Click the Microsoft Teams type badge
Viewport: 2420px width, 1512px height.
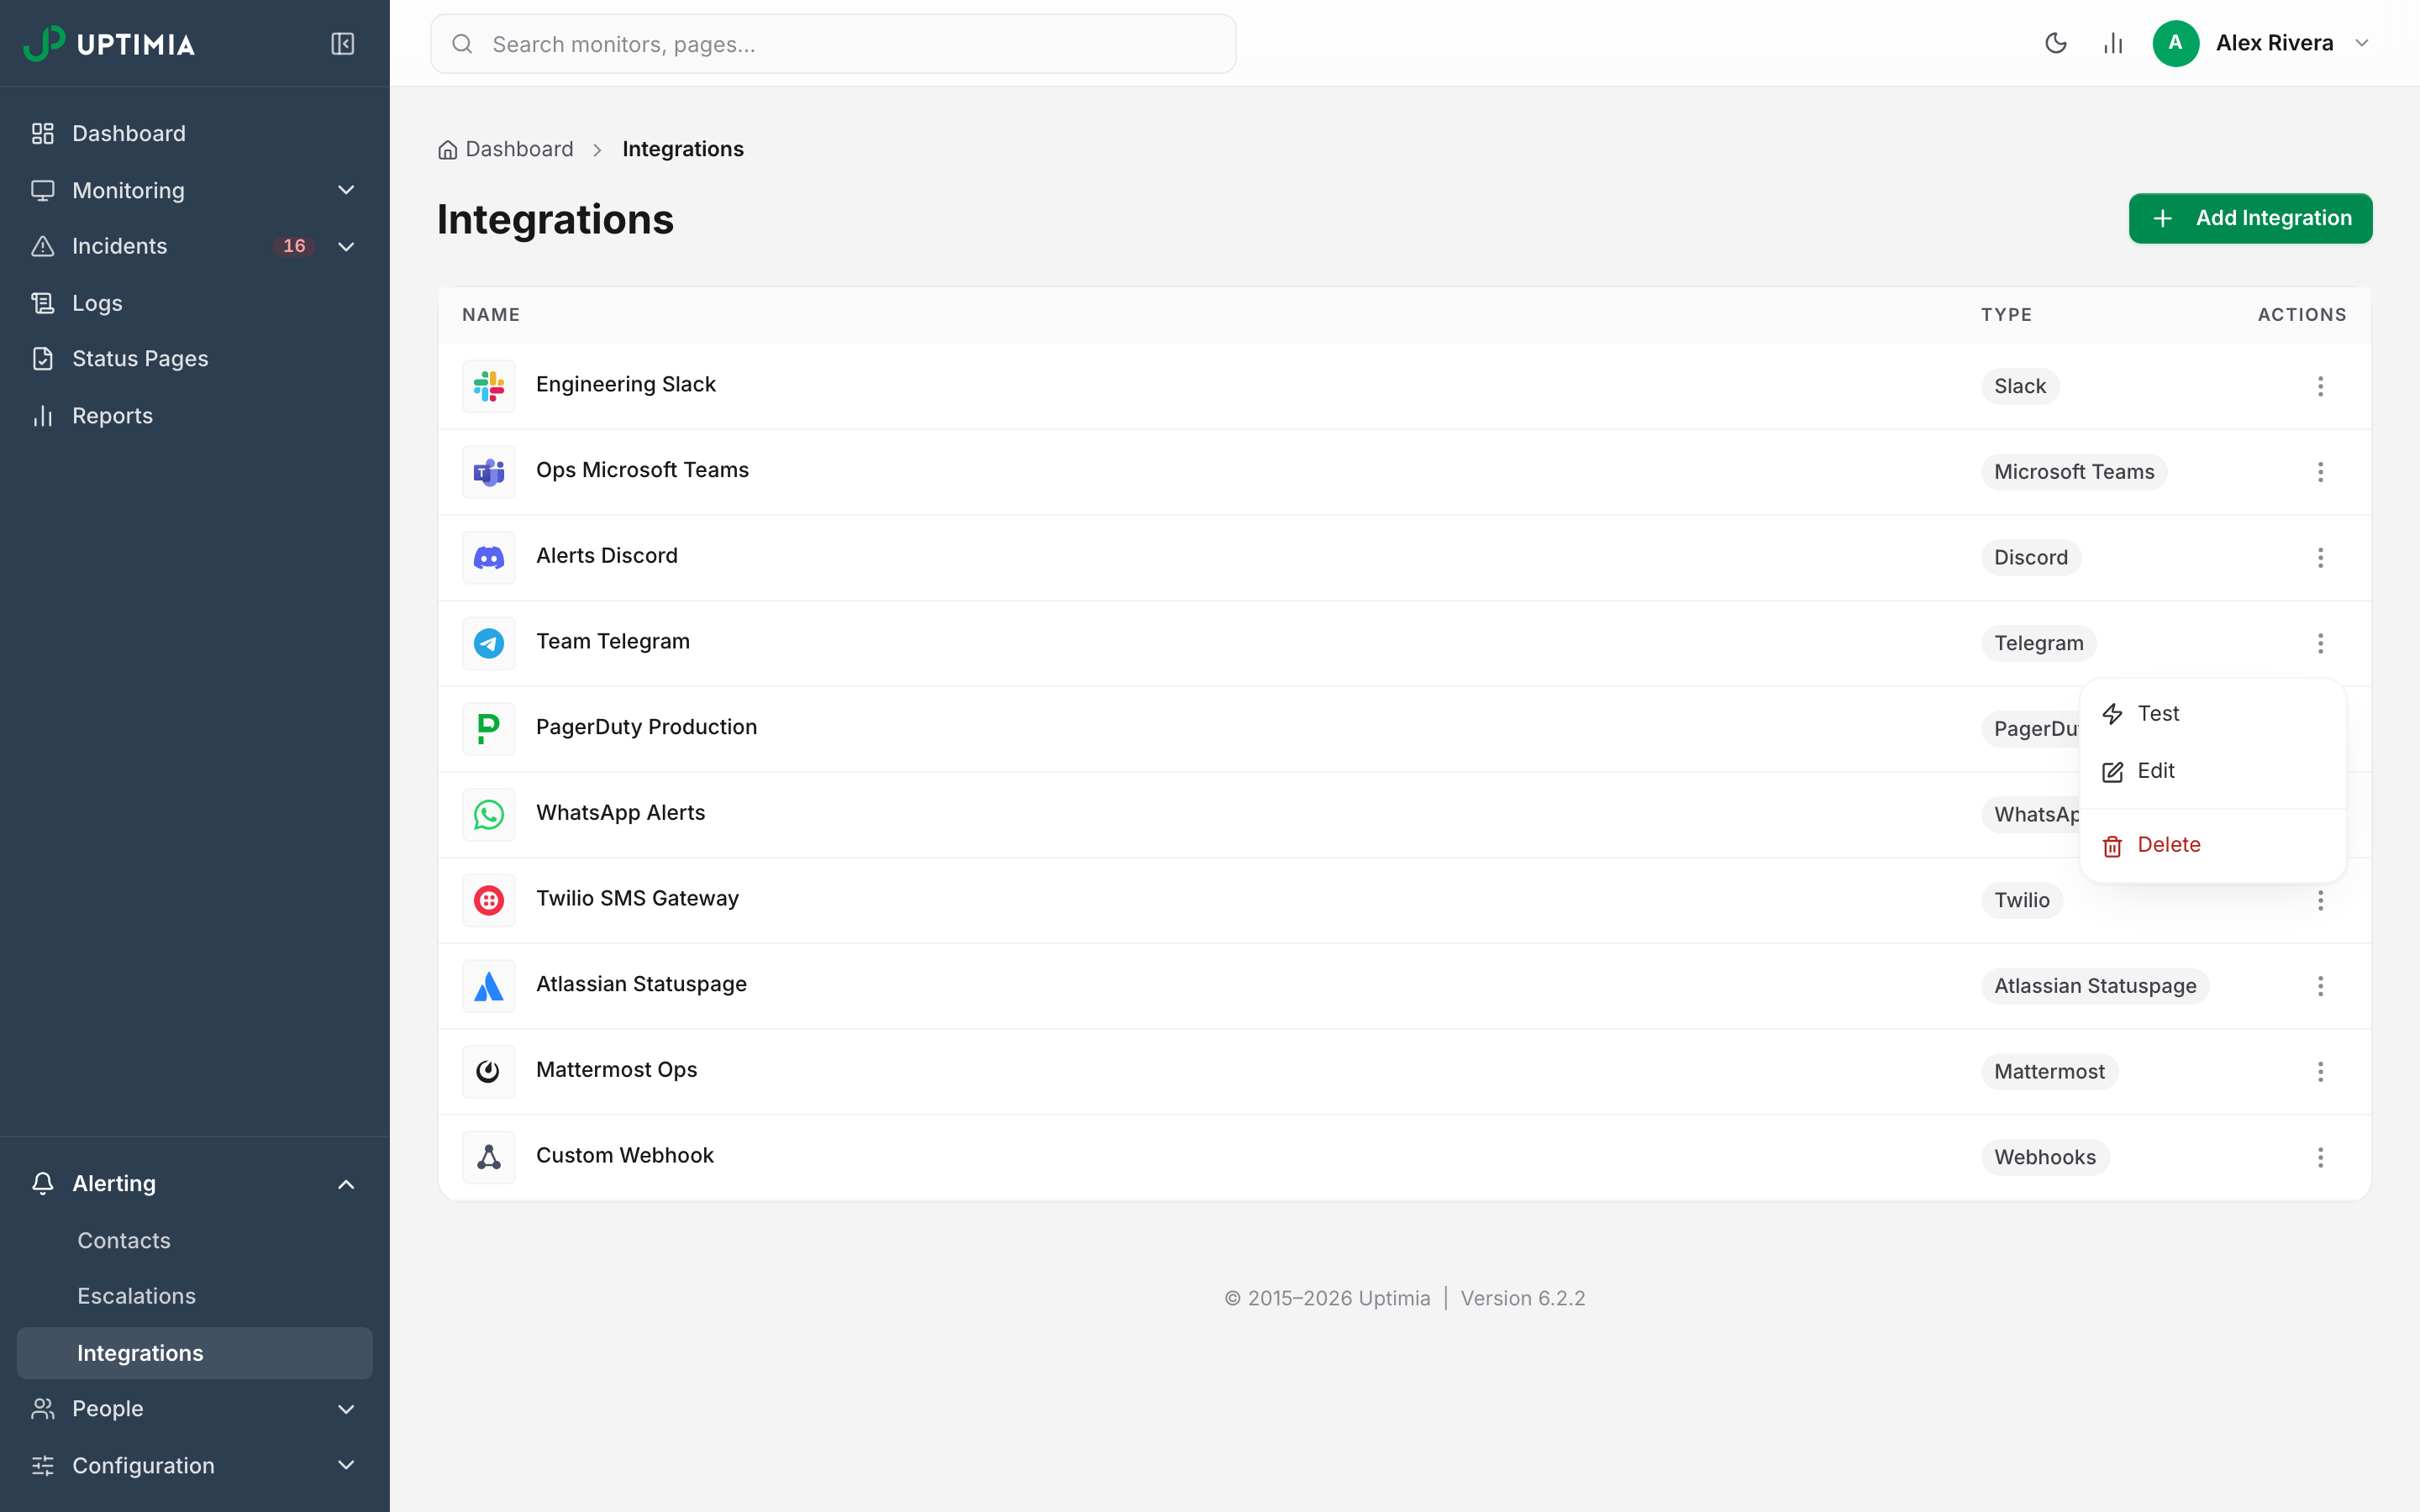pyautogui.click(x=2074, y=472)
